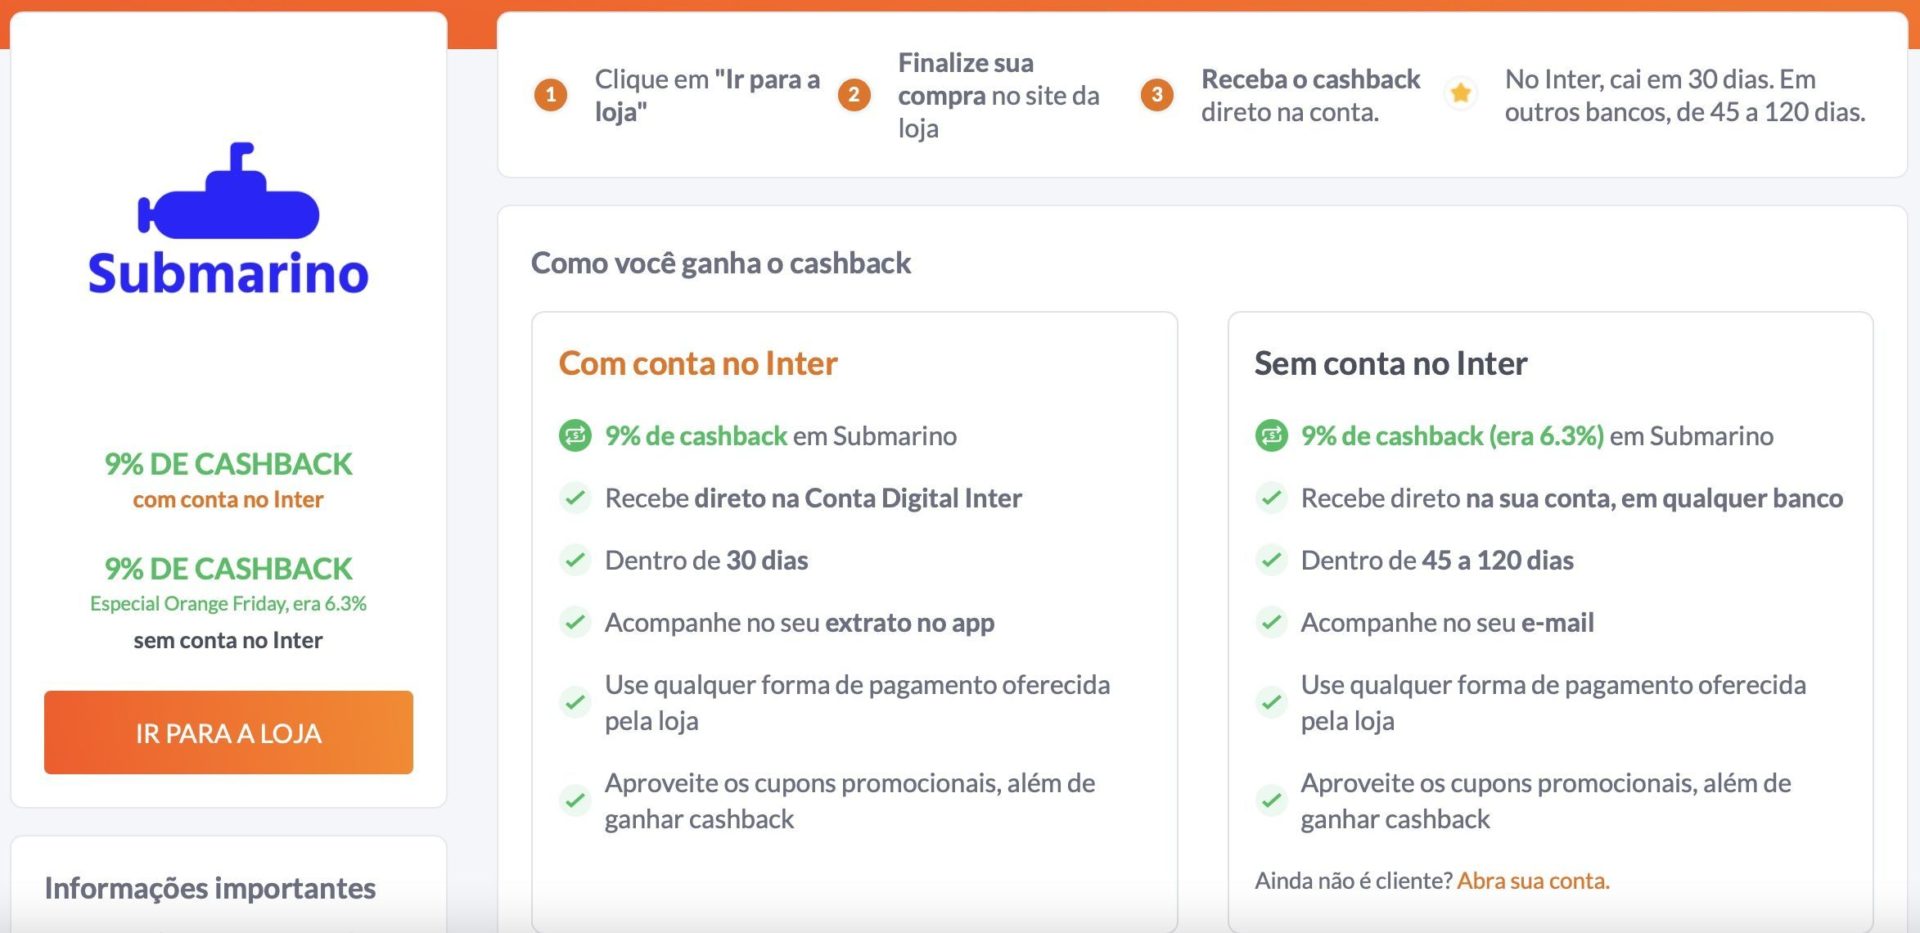
Task: Click the orange step 3 circle icon
Action: tap(1157, 95)
